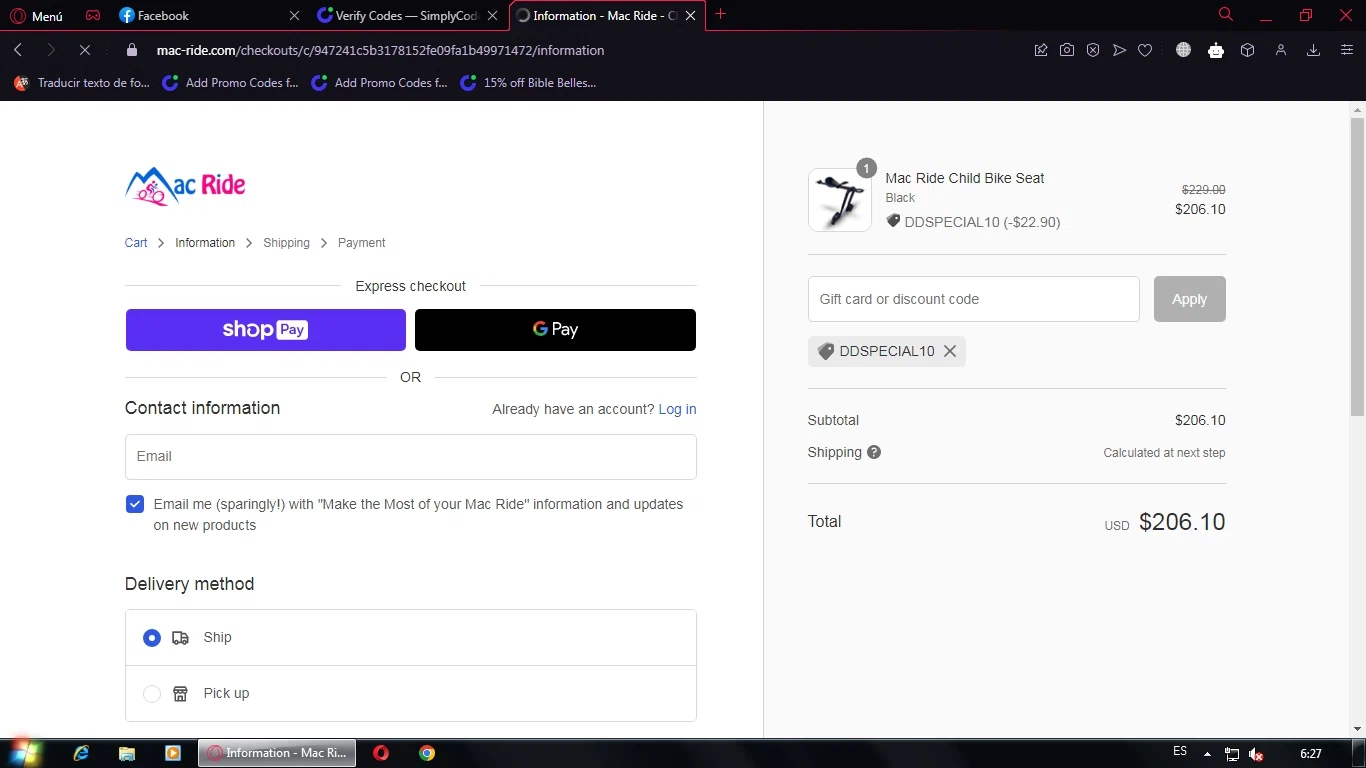The image size is (1366, 768).
Task: Click the $206.10 total amount
Action: pyautogui.click(x=1182, y=522)
